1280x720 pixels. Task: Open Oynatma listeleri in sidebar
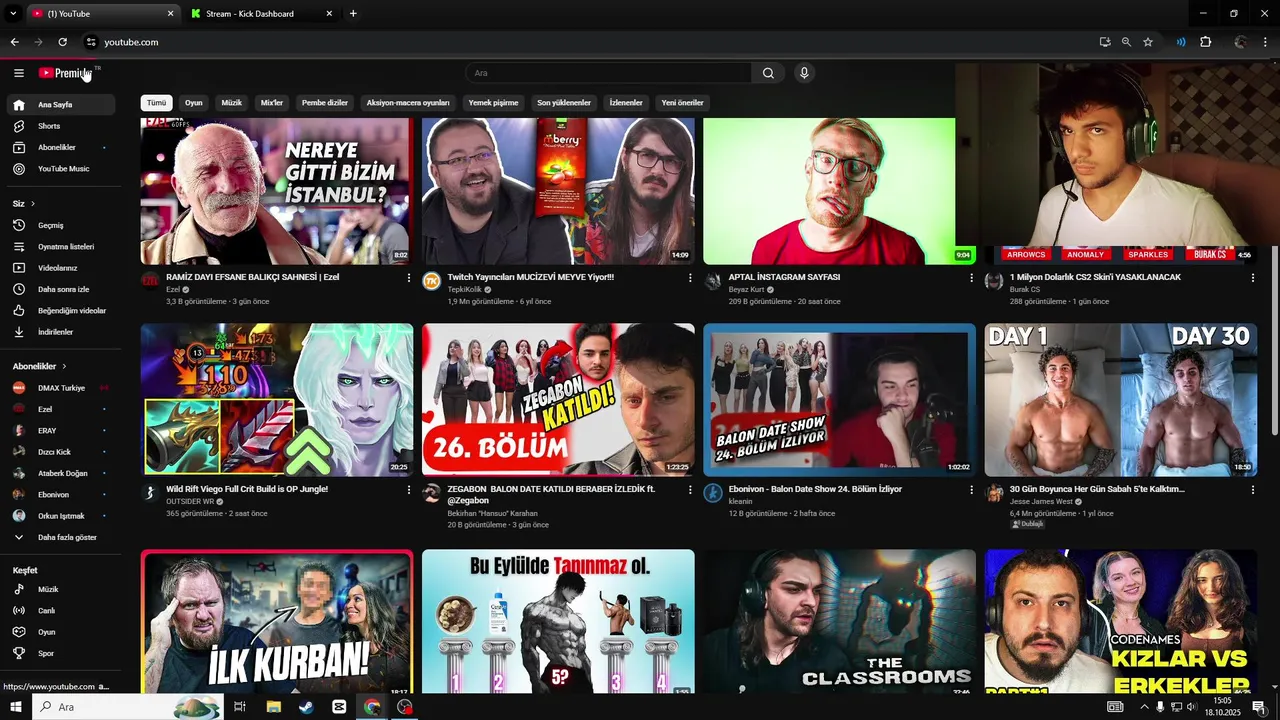tap(60, 246)
